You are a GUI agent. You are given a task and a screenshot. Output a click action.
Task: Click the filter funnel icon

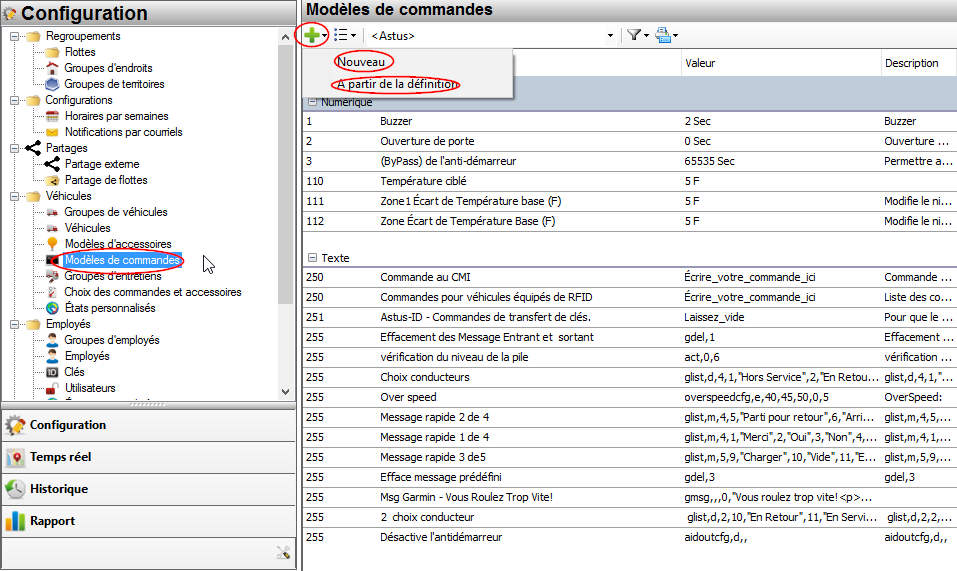[x=633, y=35]
